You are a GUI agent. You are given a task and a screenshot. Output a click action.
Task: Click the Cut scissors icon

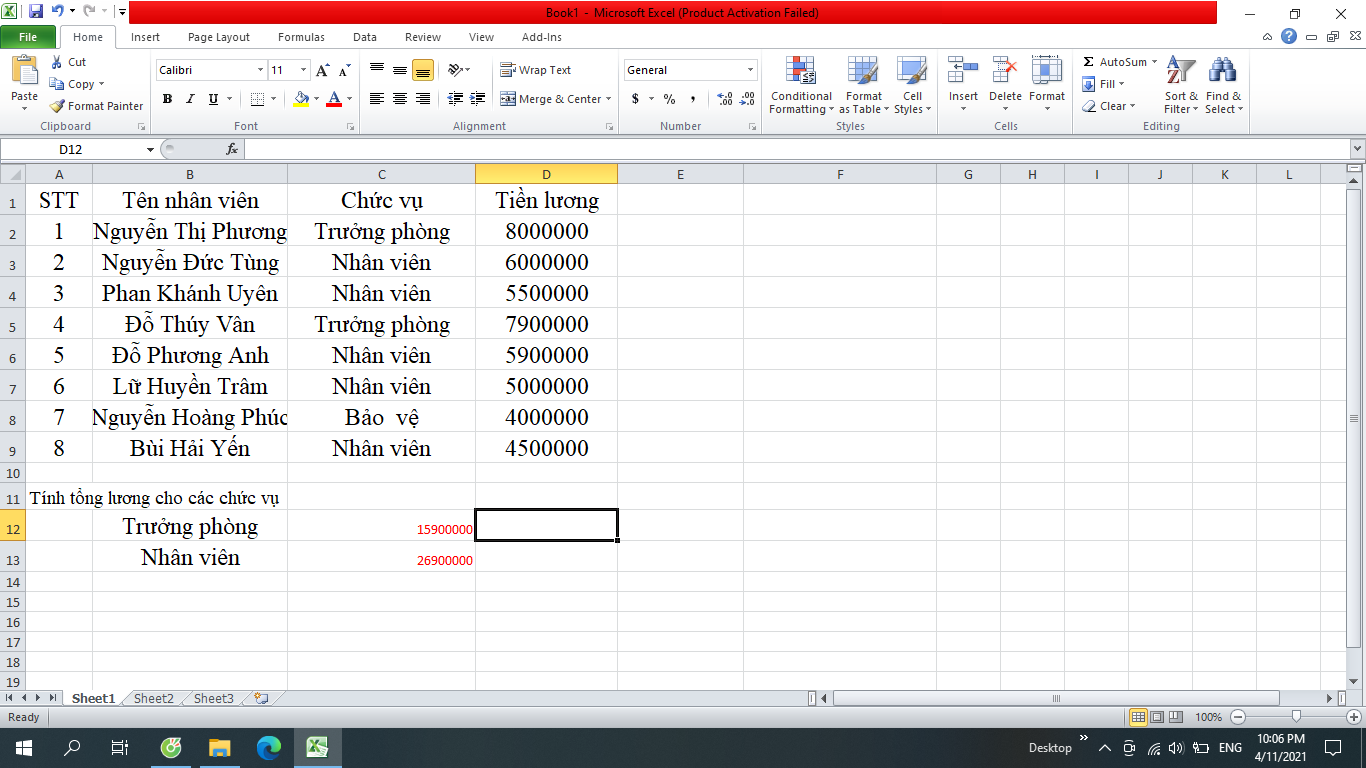(58, 62)
